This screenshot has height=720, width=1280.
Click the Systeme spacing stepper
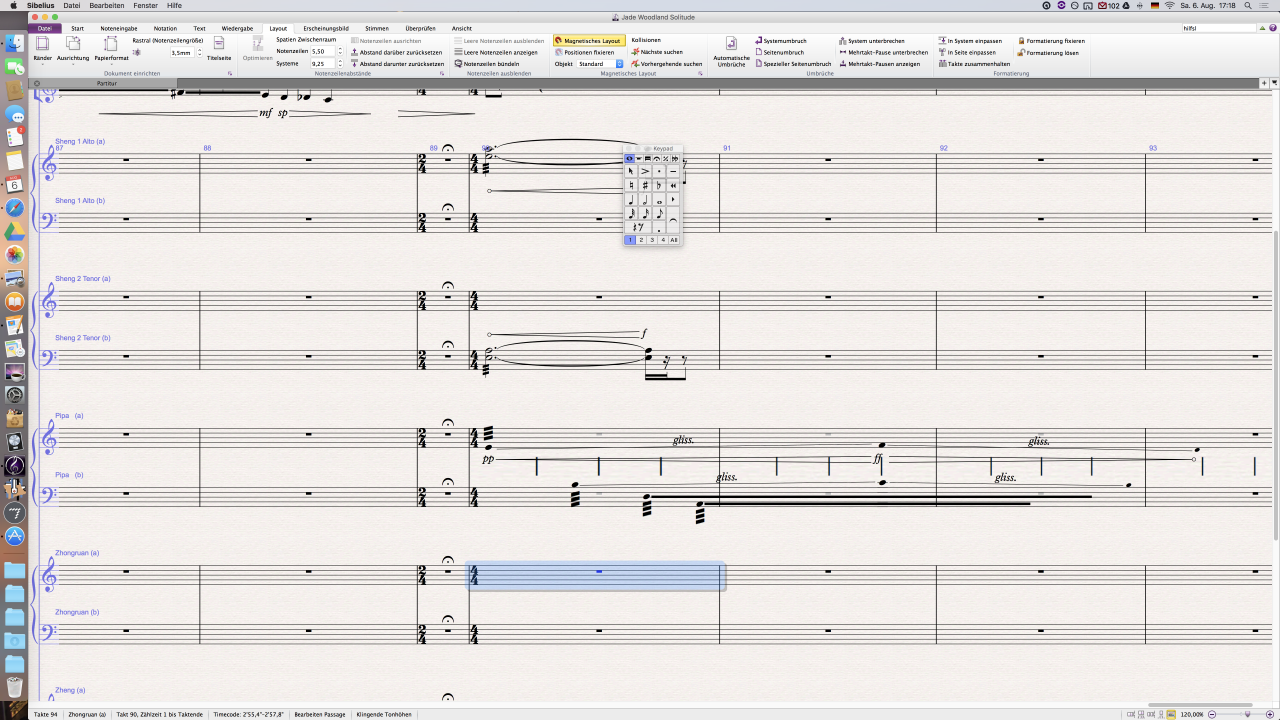(x=340, y=63)
